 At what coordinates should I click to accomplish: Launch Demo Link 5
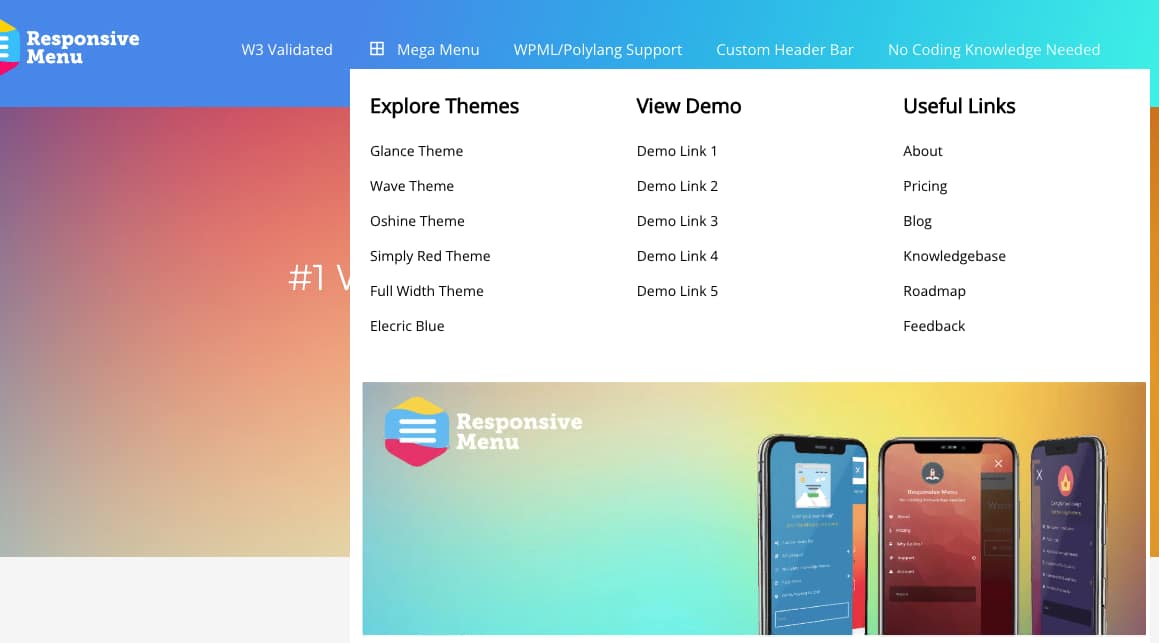(677, 291)
